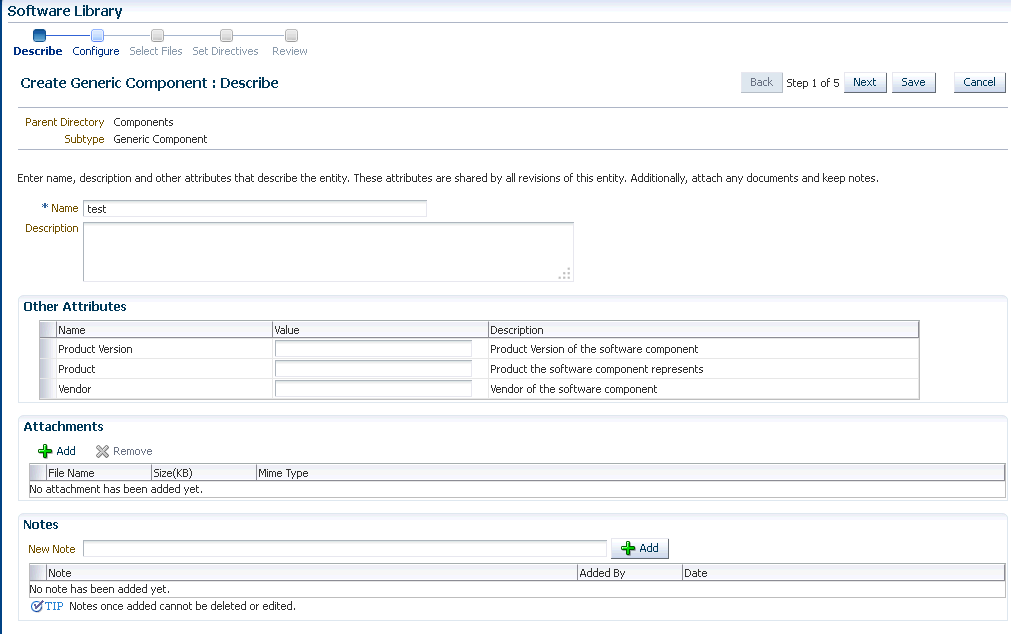Add the new note with Add button
This screenshot has width=1011, height=634.
click(x=640, y=548)
